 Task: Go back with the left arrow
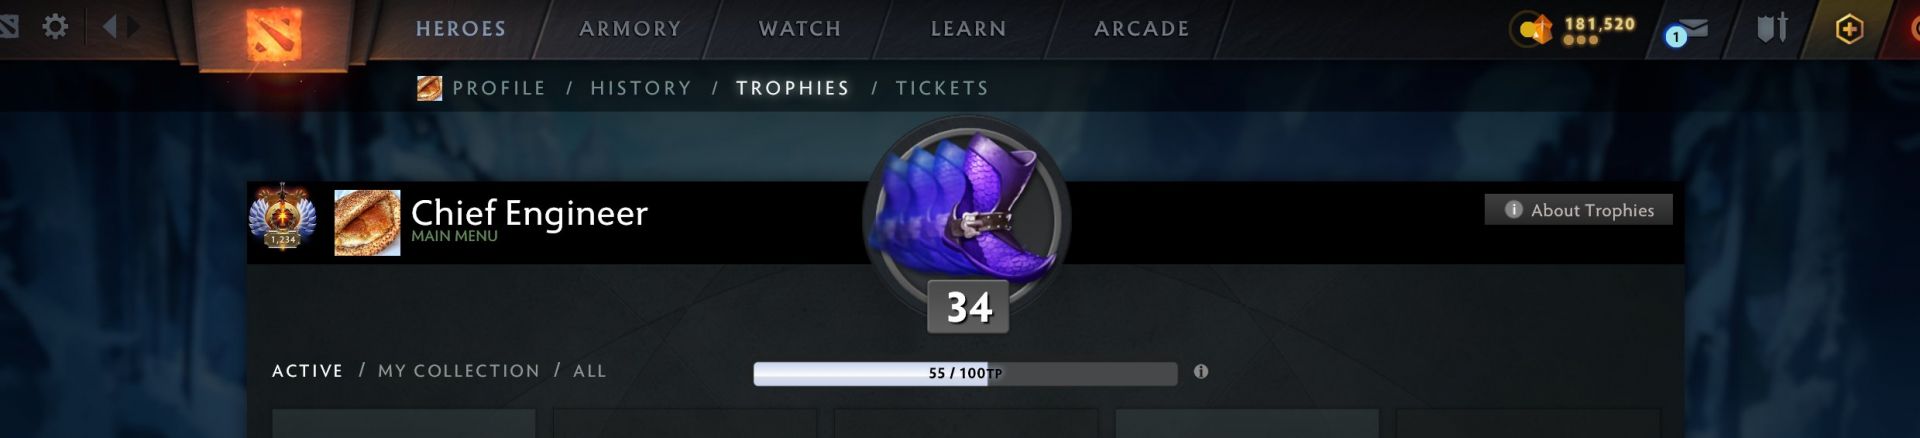click(x=110, y=26)
